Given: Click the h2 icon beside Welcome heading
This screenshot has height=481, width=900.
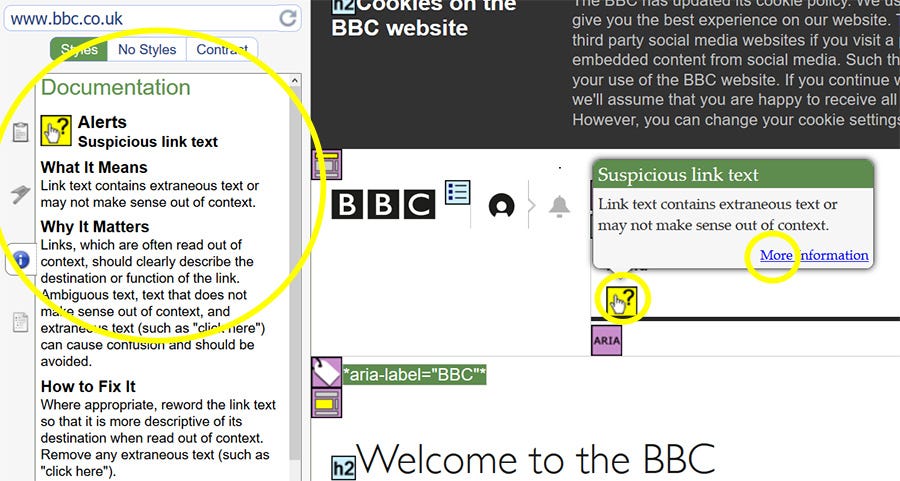Looking at the screenshot, I should pyautogui.click(x=344, y=468).
